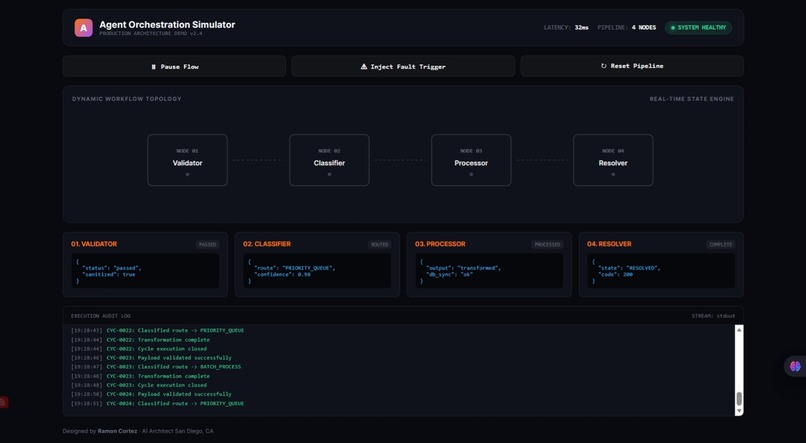Click the 'Agent Orchestration Simulator' title
Screen dimensions: 806x443
[167, 25]
